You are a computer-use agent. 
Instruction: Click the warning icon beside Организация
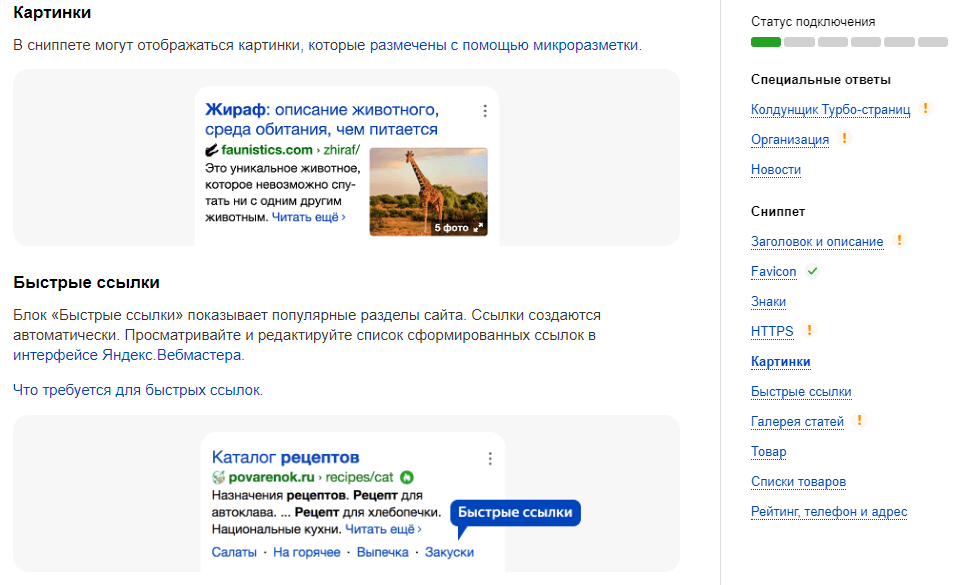844,138
